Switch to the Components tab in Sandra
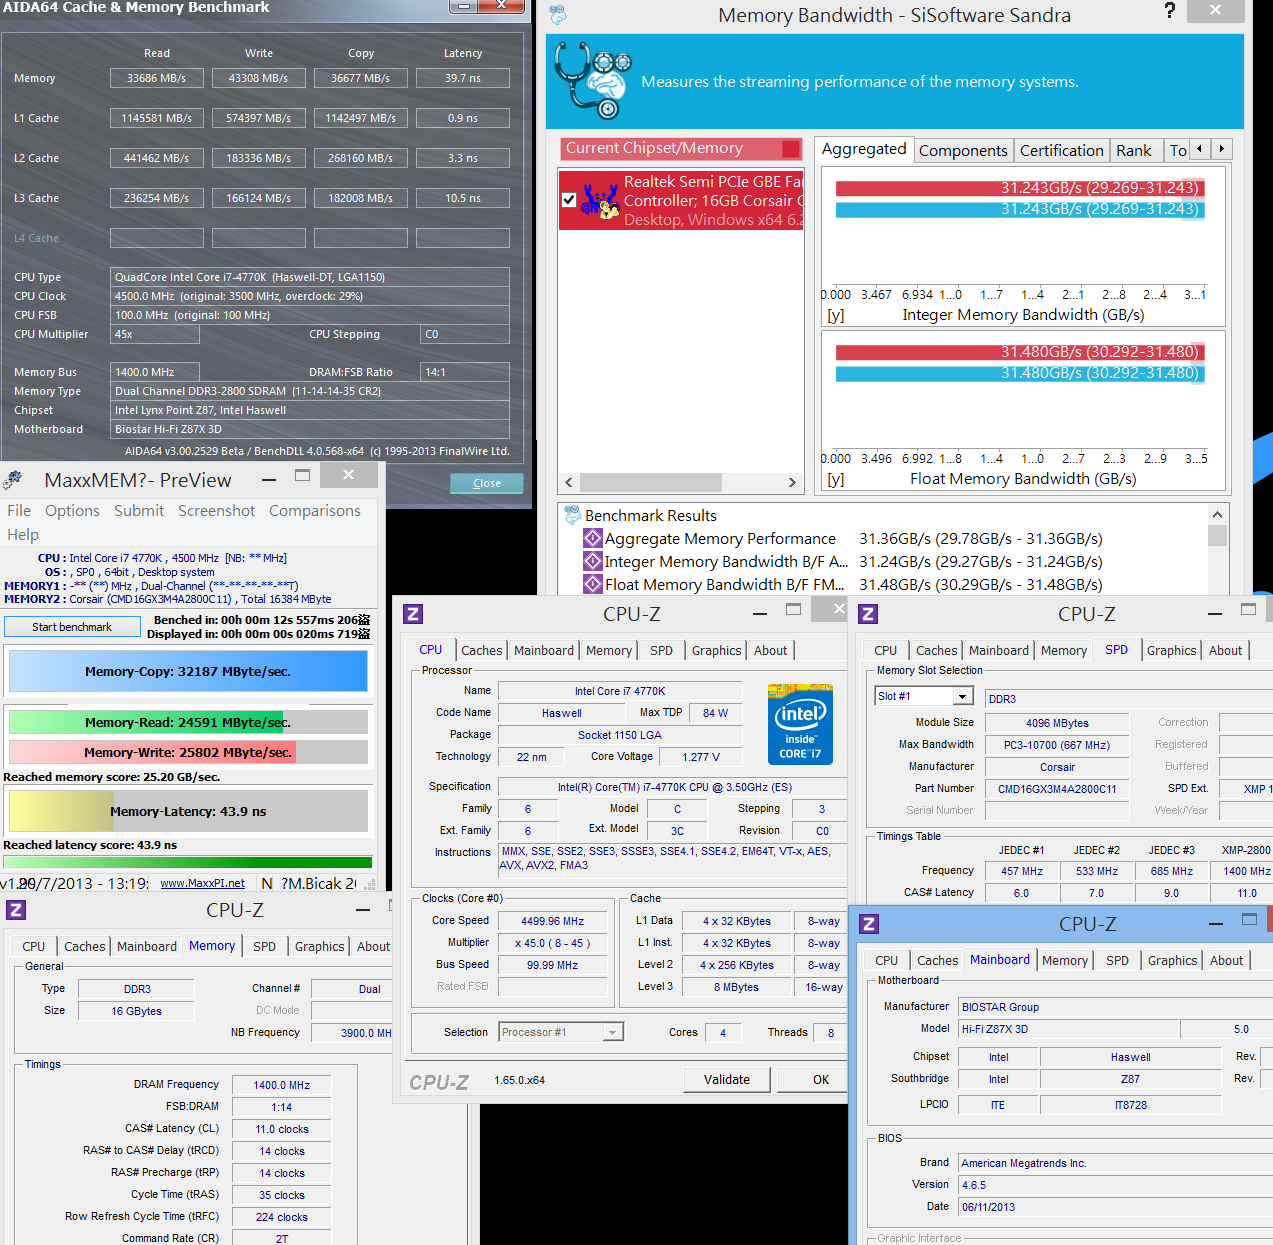This screenshot has height=1245, width=1273. click(963, 151)
